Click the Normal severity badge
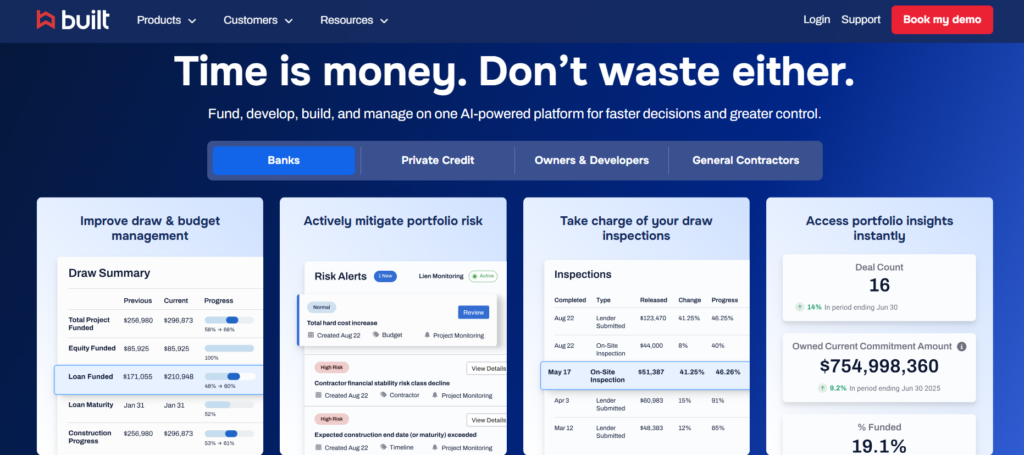This screenshot has height=455, width=1024. (321, 307)
